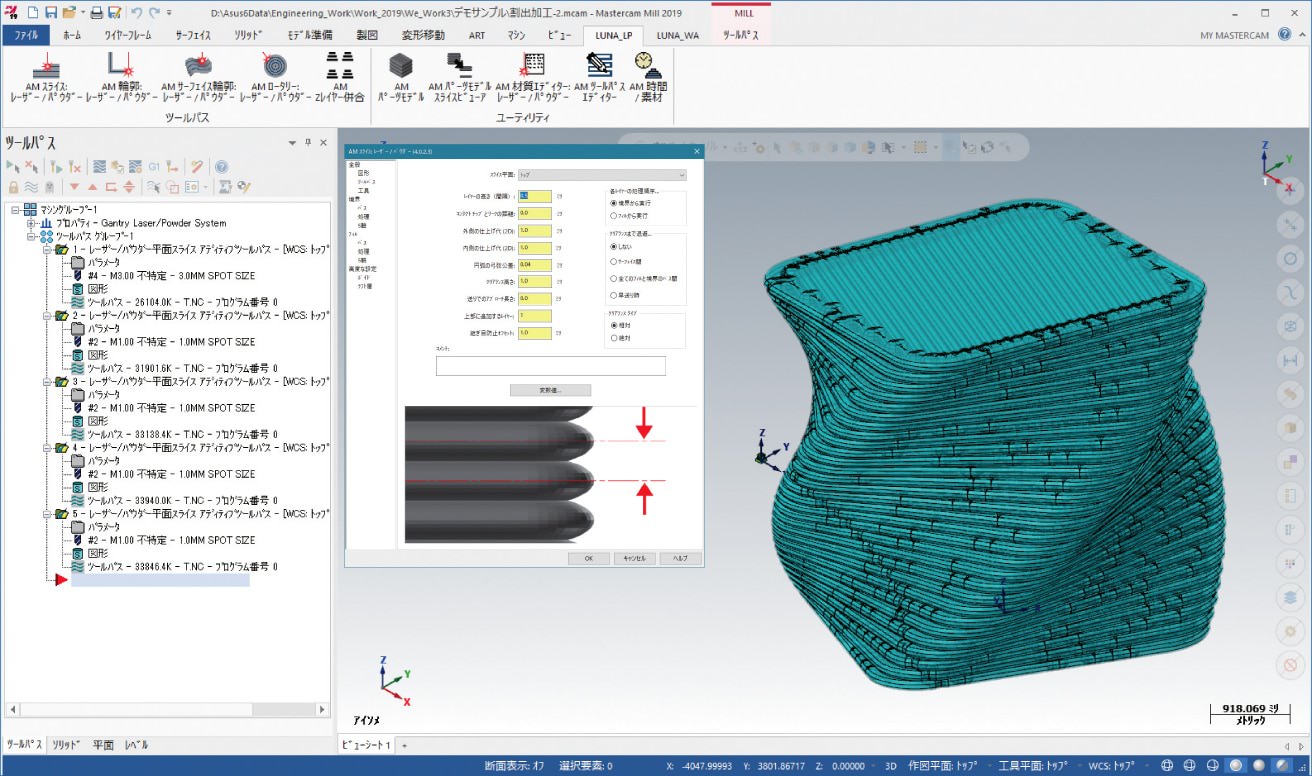This screenshot has height=776, width=1312.
Task: Expand the Gantry Laser/Powder System properties node
Action: click(31, 223)
